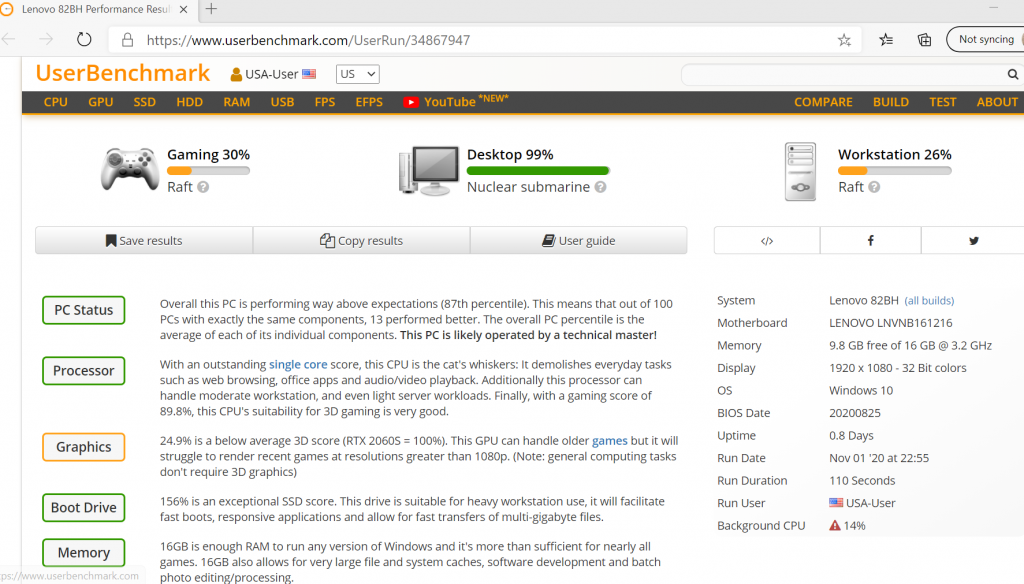Open help for Workstation Raft rating
The width and height of the screenshot is (1024, 584).
click(874, 187)
